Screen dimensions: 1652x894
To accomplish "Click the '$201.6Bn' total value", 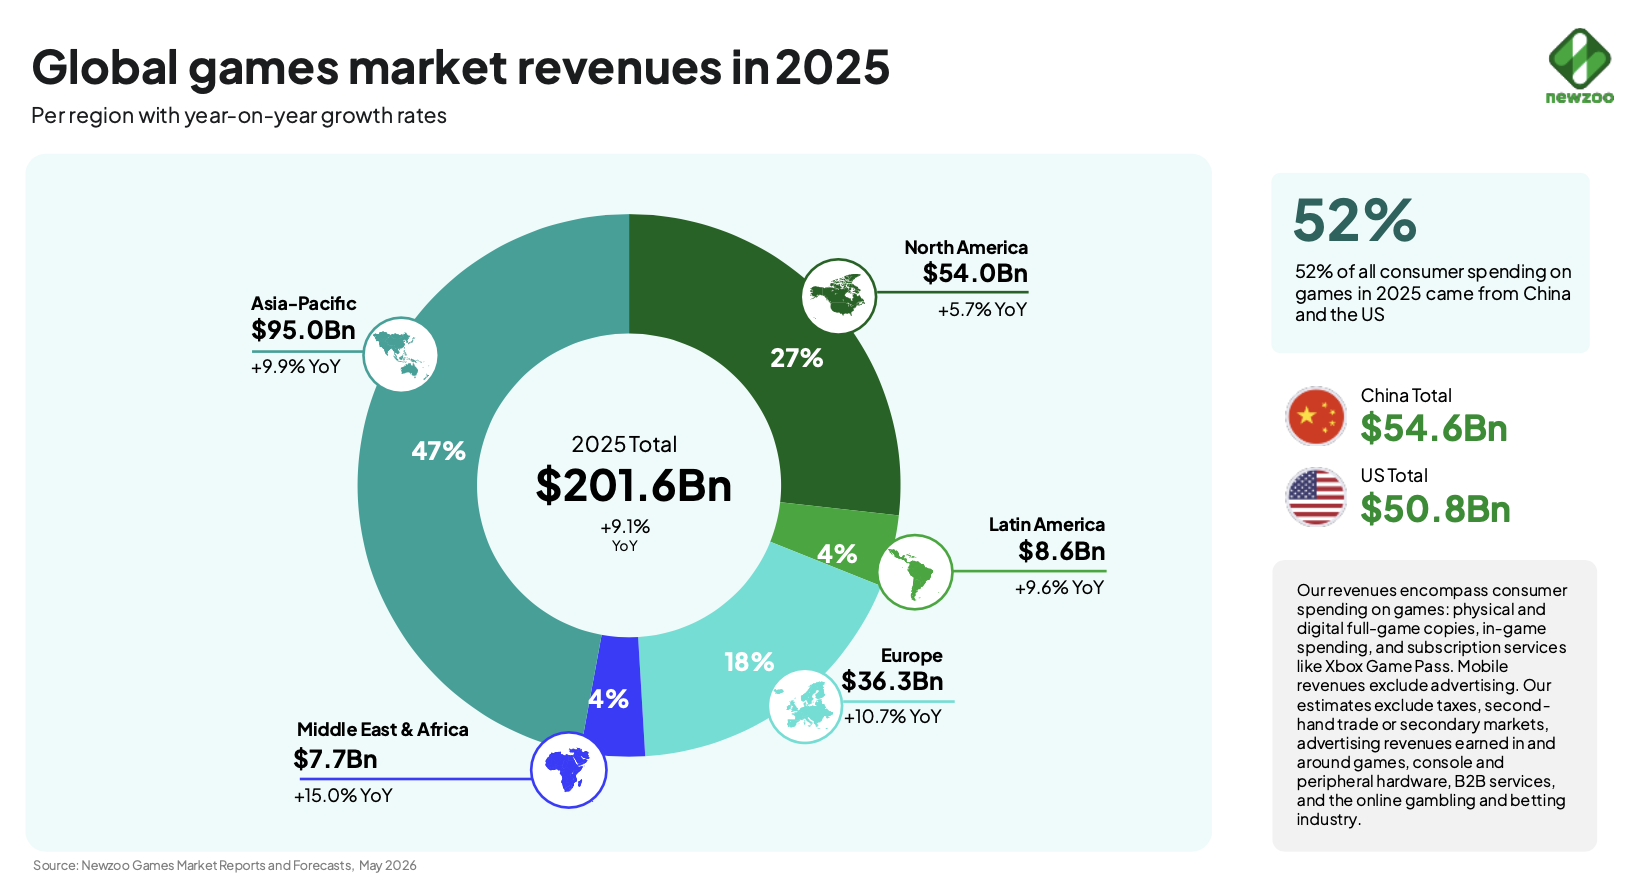I will tap(634, 486).
